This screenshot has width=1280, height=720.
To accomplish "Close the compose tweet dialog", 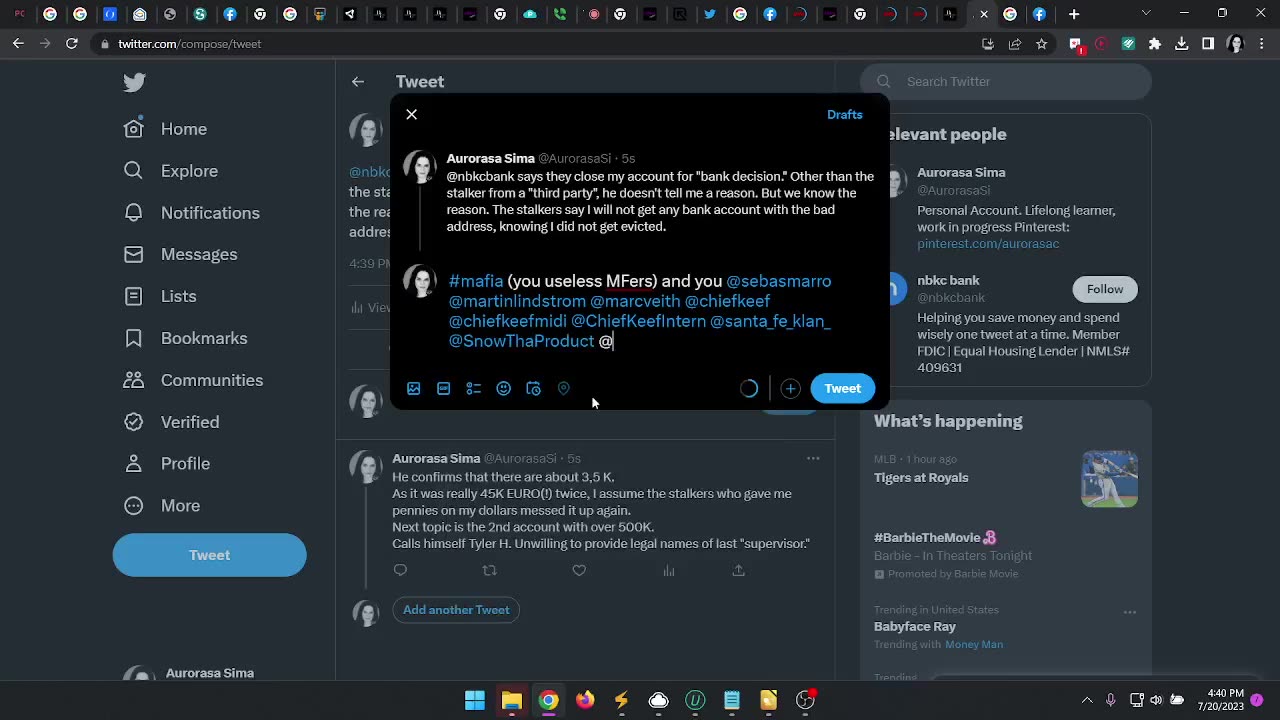I will (411, 114).
